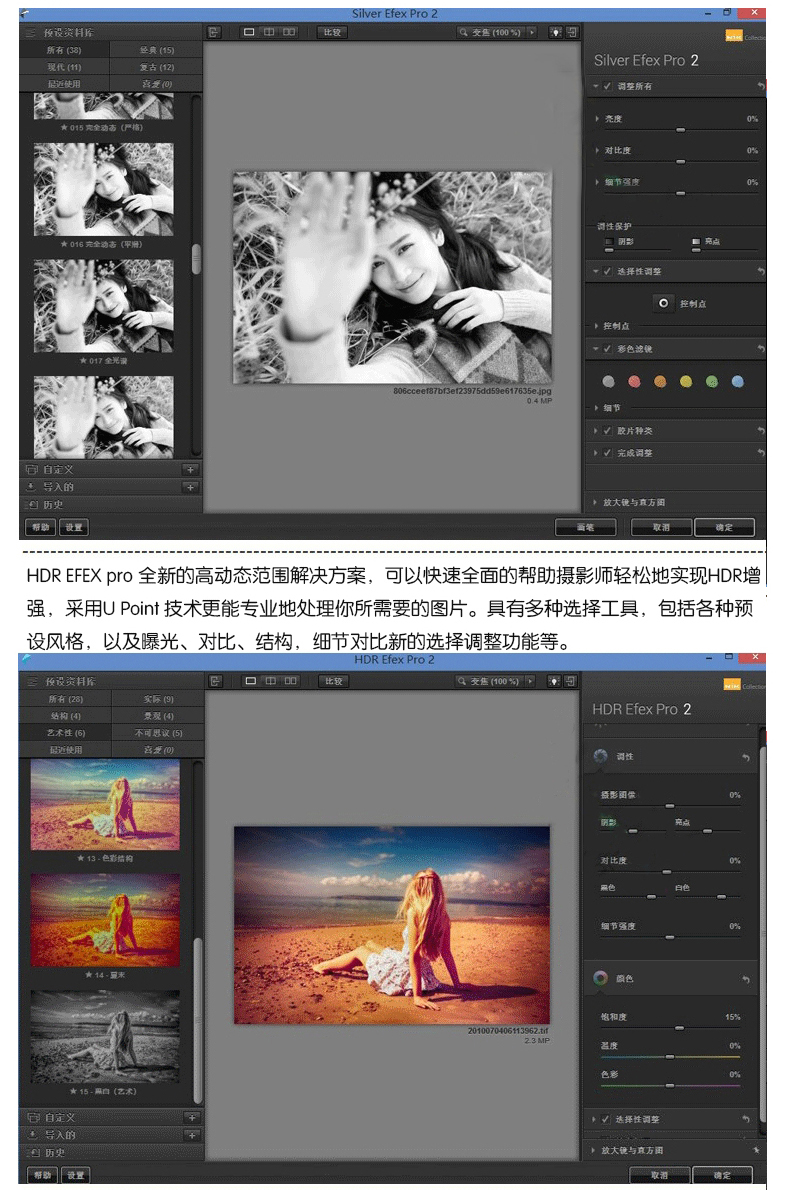Toggle the 胶片种类 checkbox
This screenshot has width=790, height=1190.
607,430
